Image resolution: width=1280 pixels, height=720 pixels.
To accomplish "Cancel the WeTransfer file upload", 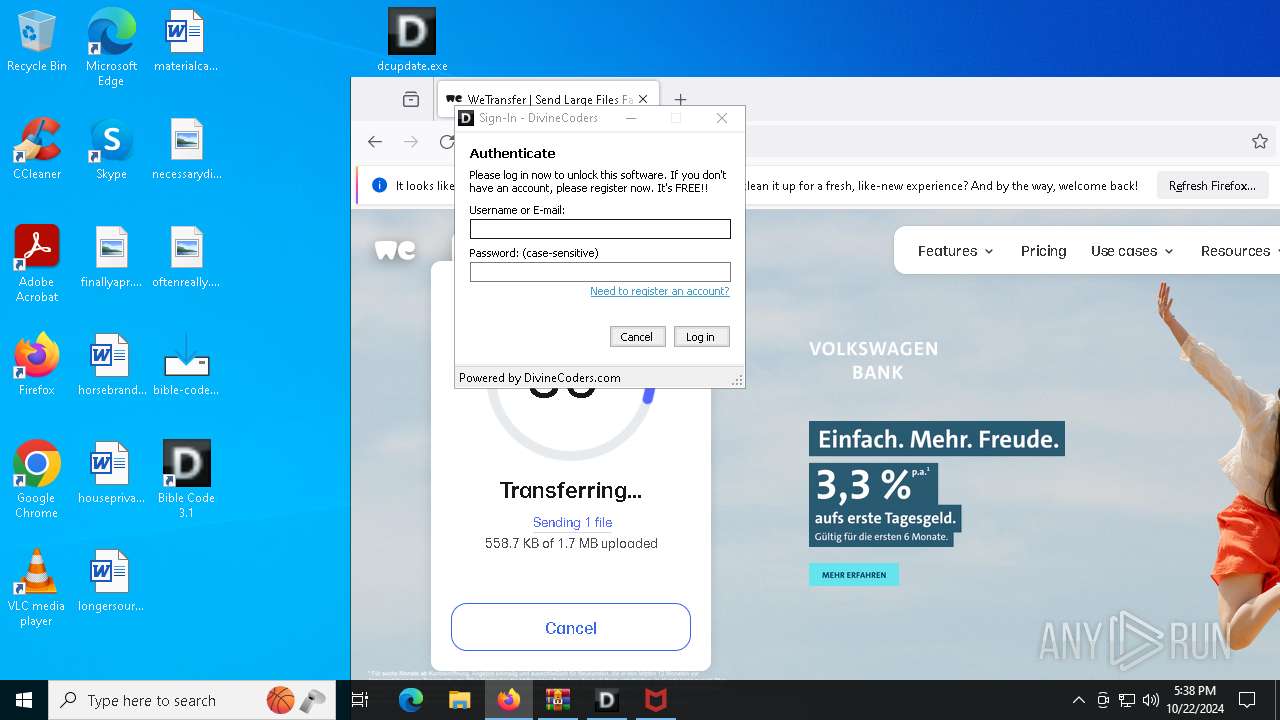I will pos(571,628).
